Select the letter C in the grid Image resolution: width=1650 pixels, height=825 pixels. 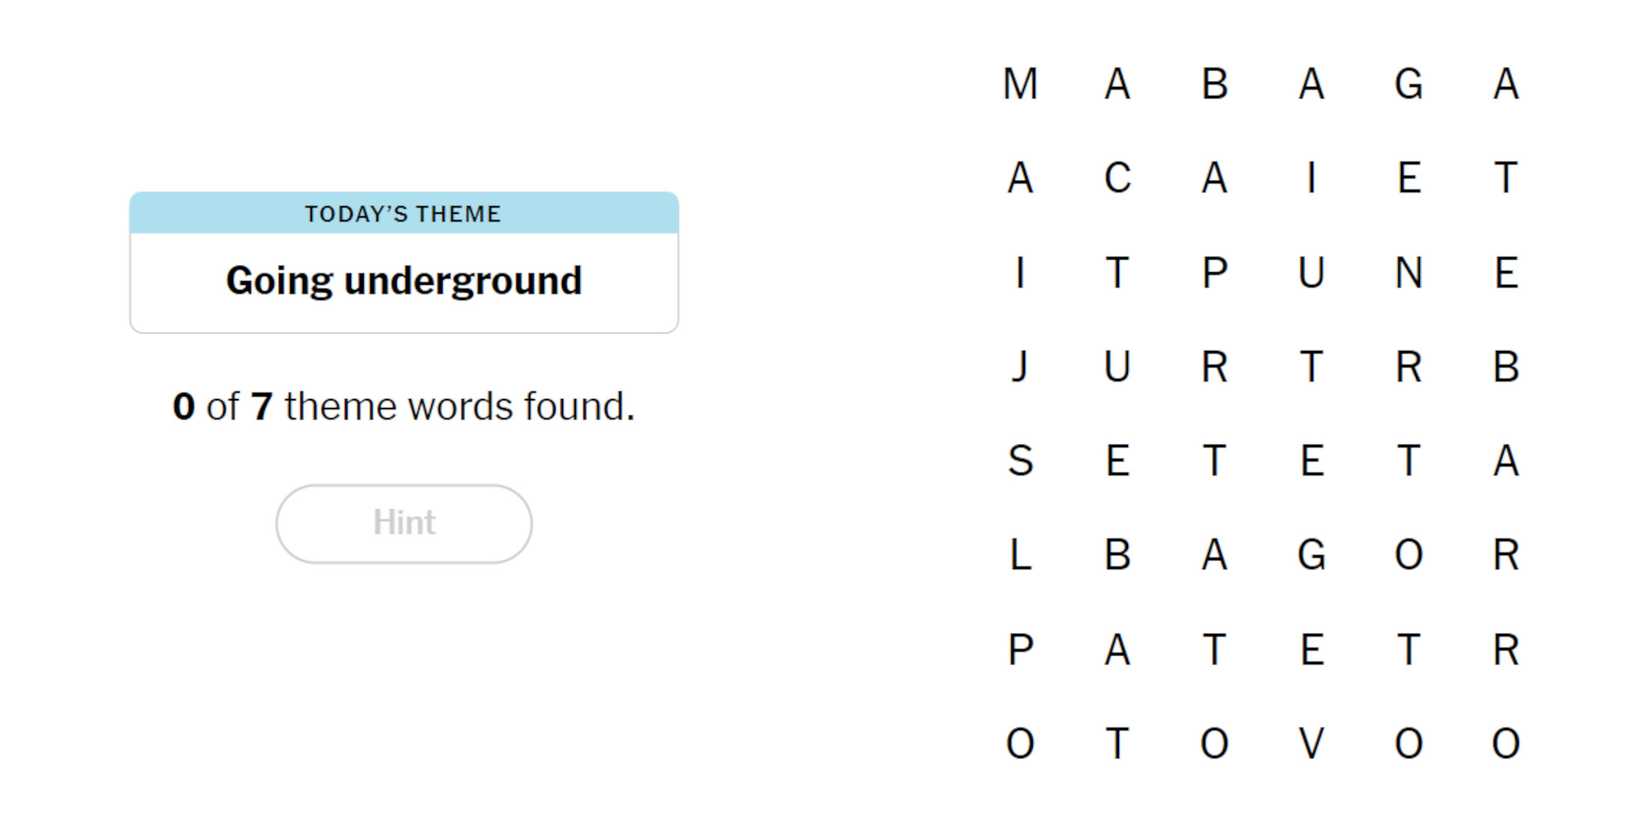pos(1117,178)
